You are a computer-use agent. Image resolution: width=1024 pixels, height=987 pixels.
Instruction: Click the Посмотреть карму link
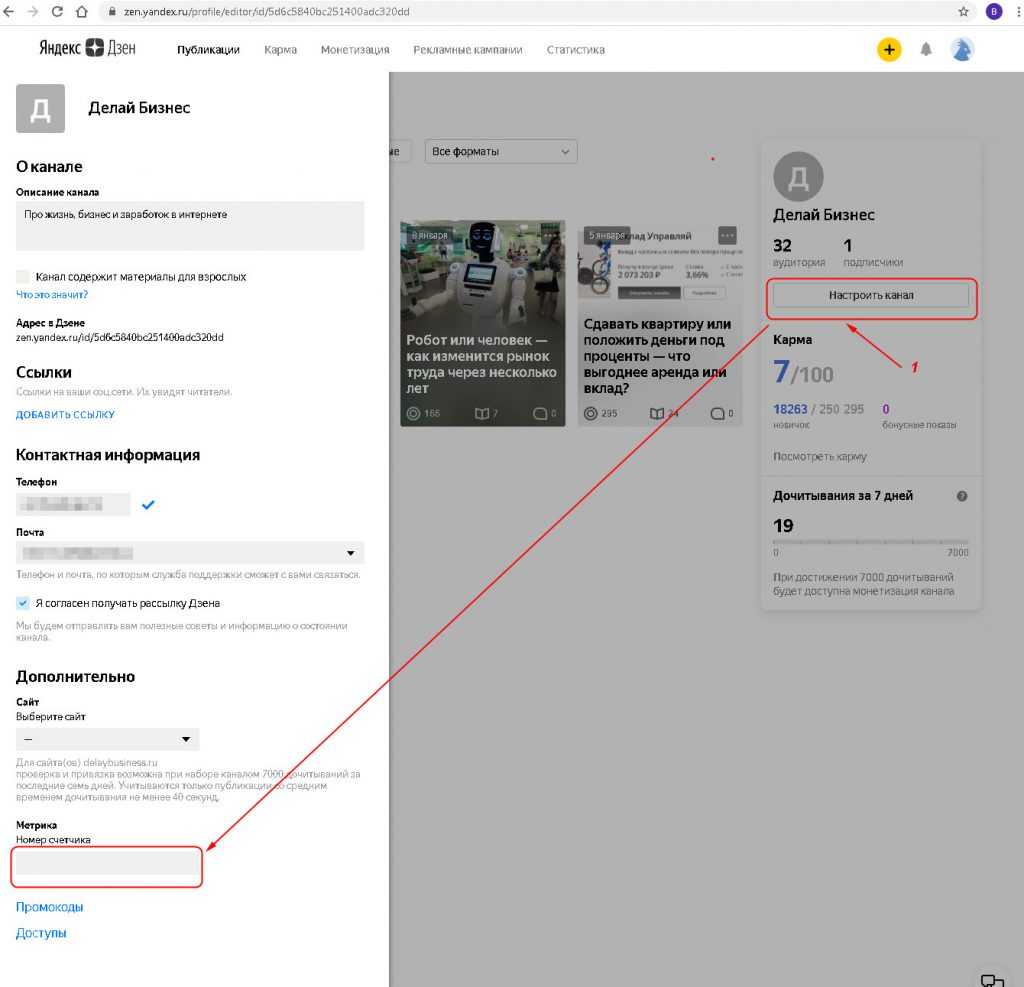click(820, 457)
